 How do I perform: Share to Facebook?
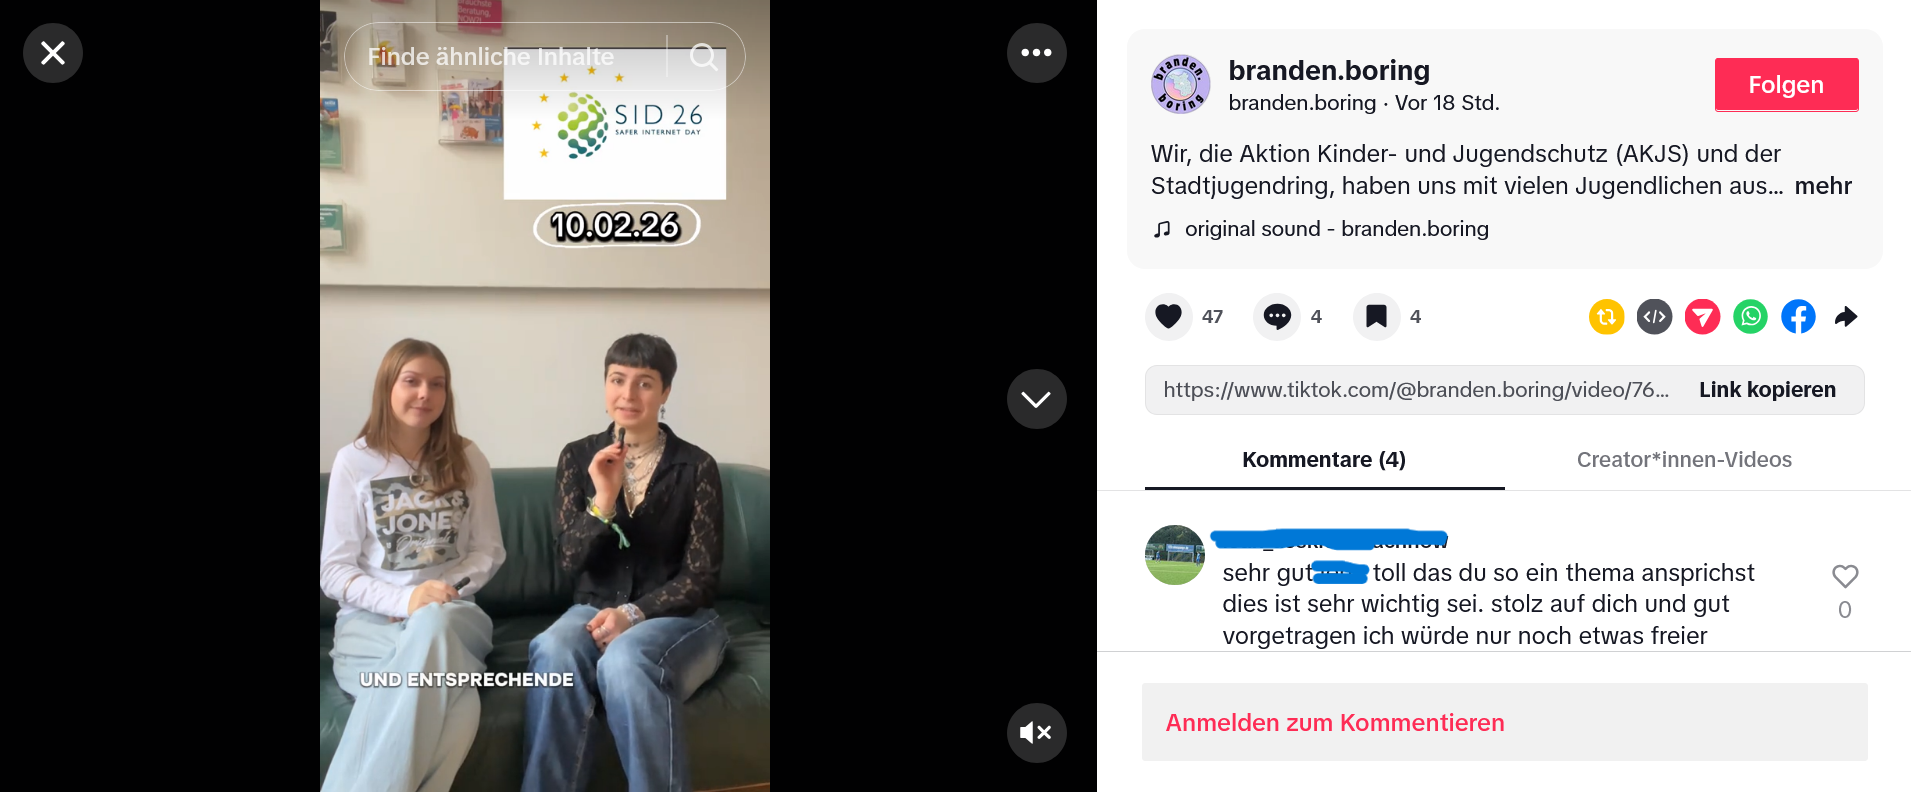tap(1798, 317)
